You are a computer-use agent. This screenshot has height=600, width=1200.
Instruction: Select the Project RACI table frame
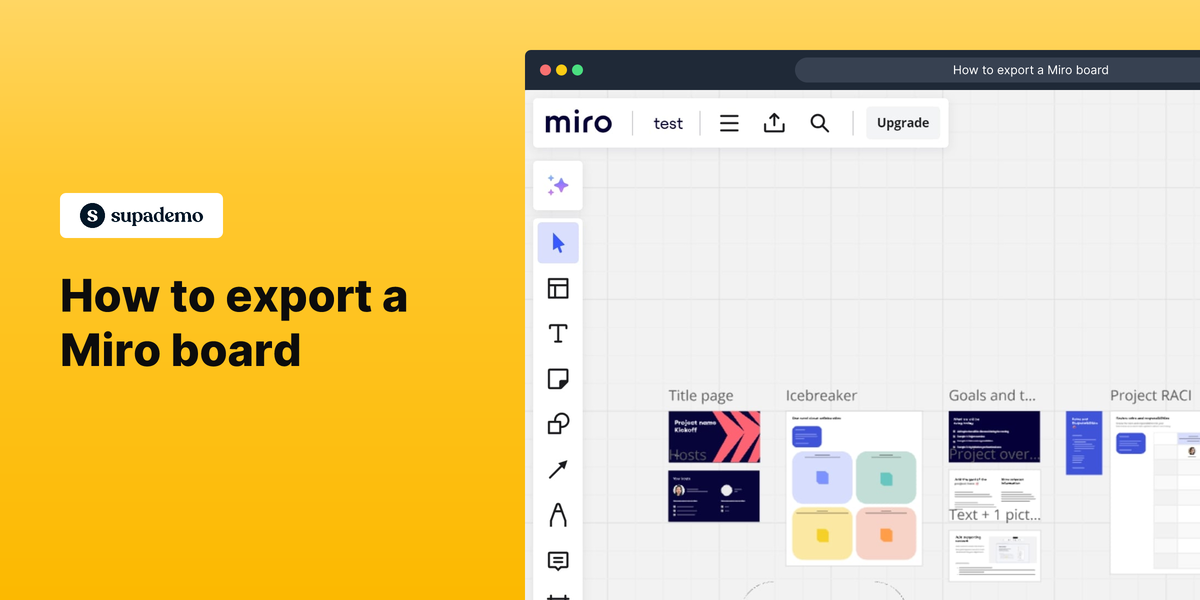coord(1155,492)
